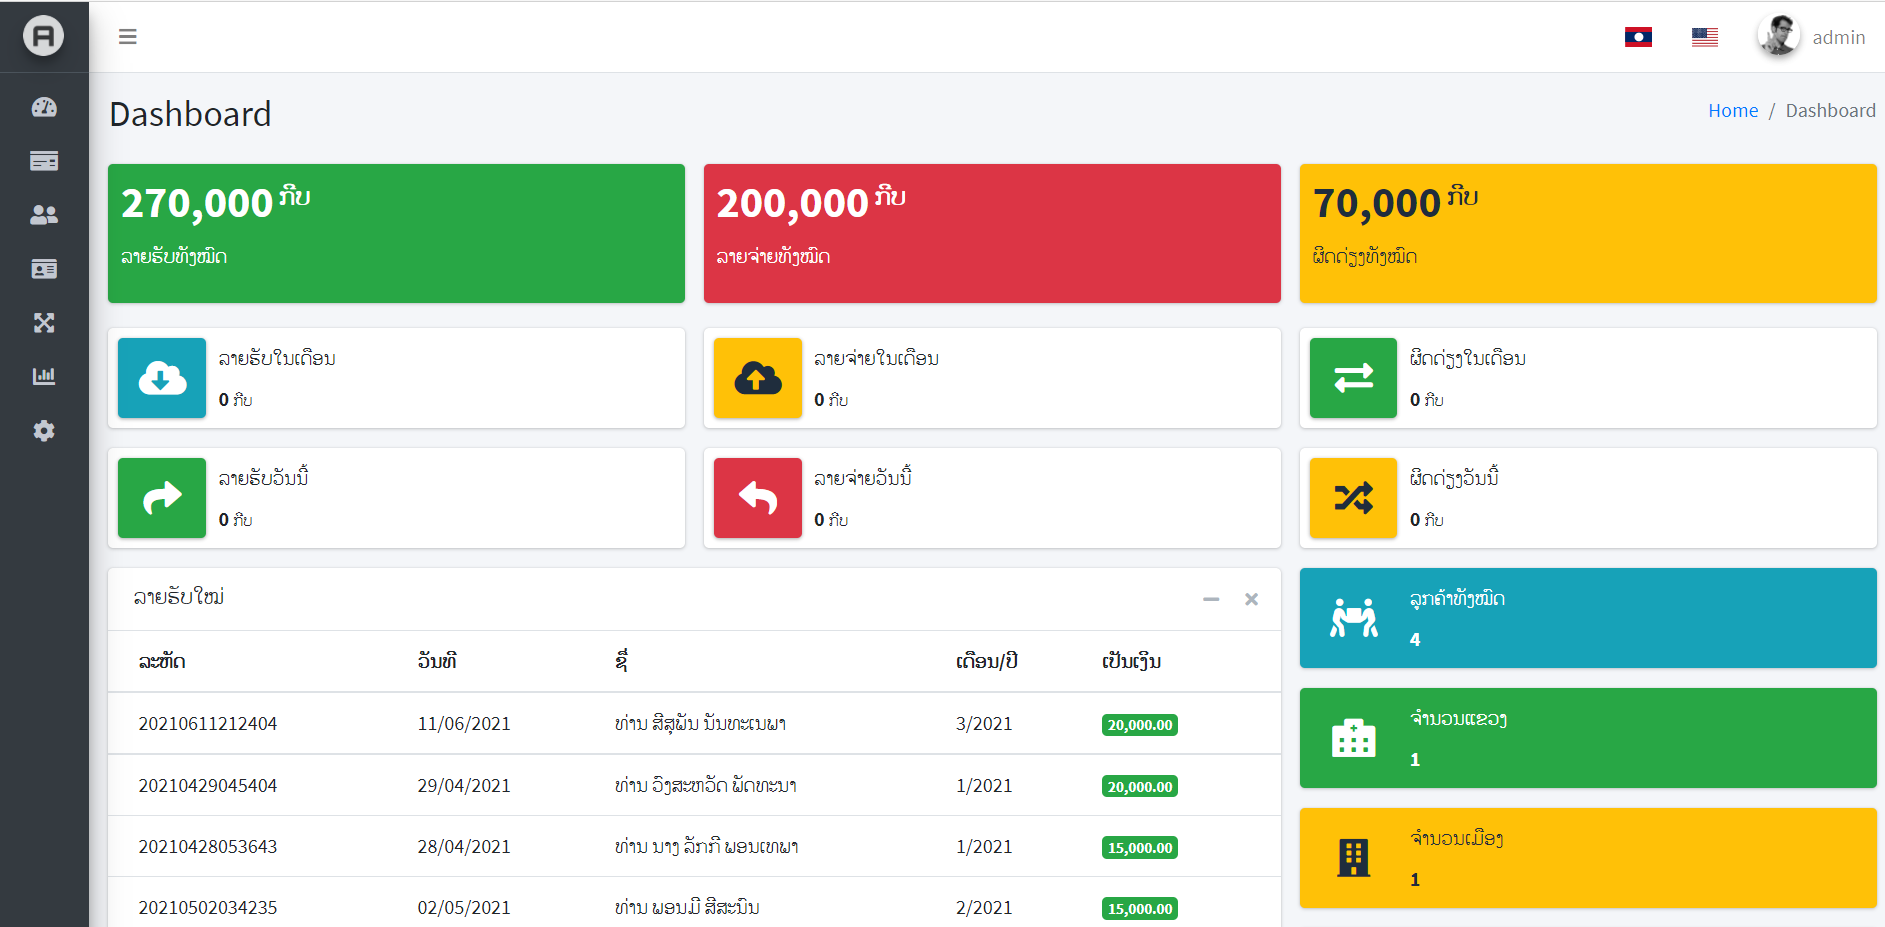Select the red 200,000 total expense card
Image resolution: width=1885 pixels, height=927 pixels.
pyautogui.click(x=992, y=233)
